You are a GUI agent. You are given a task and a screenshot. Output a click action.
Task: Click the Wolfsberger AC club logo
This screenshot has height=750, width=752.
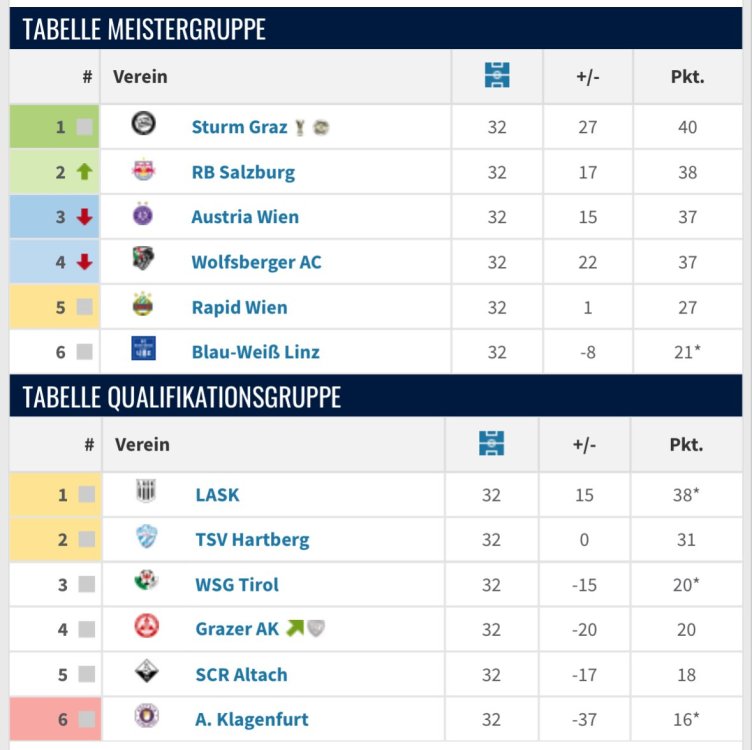(144, 260)
